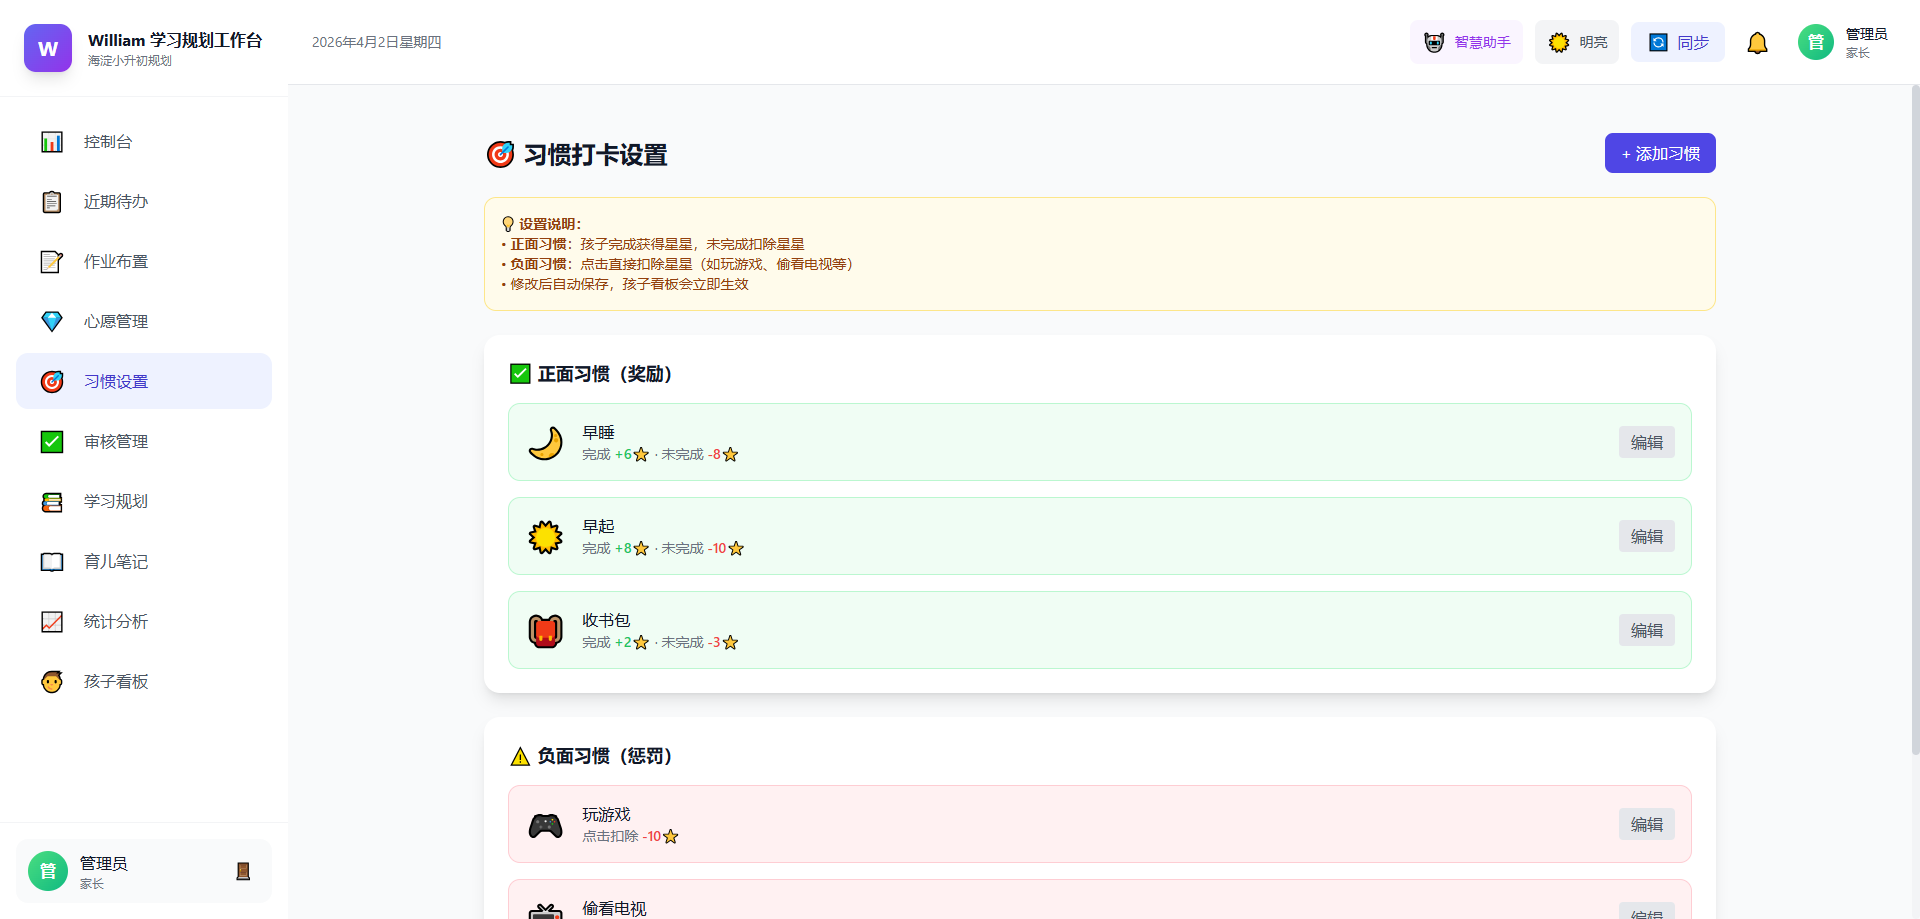点击同步按钮图标
Screen dimensions: 1920x919
tap(1659, 42)
